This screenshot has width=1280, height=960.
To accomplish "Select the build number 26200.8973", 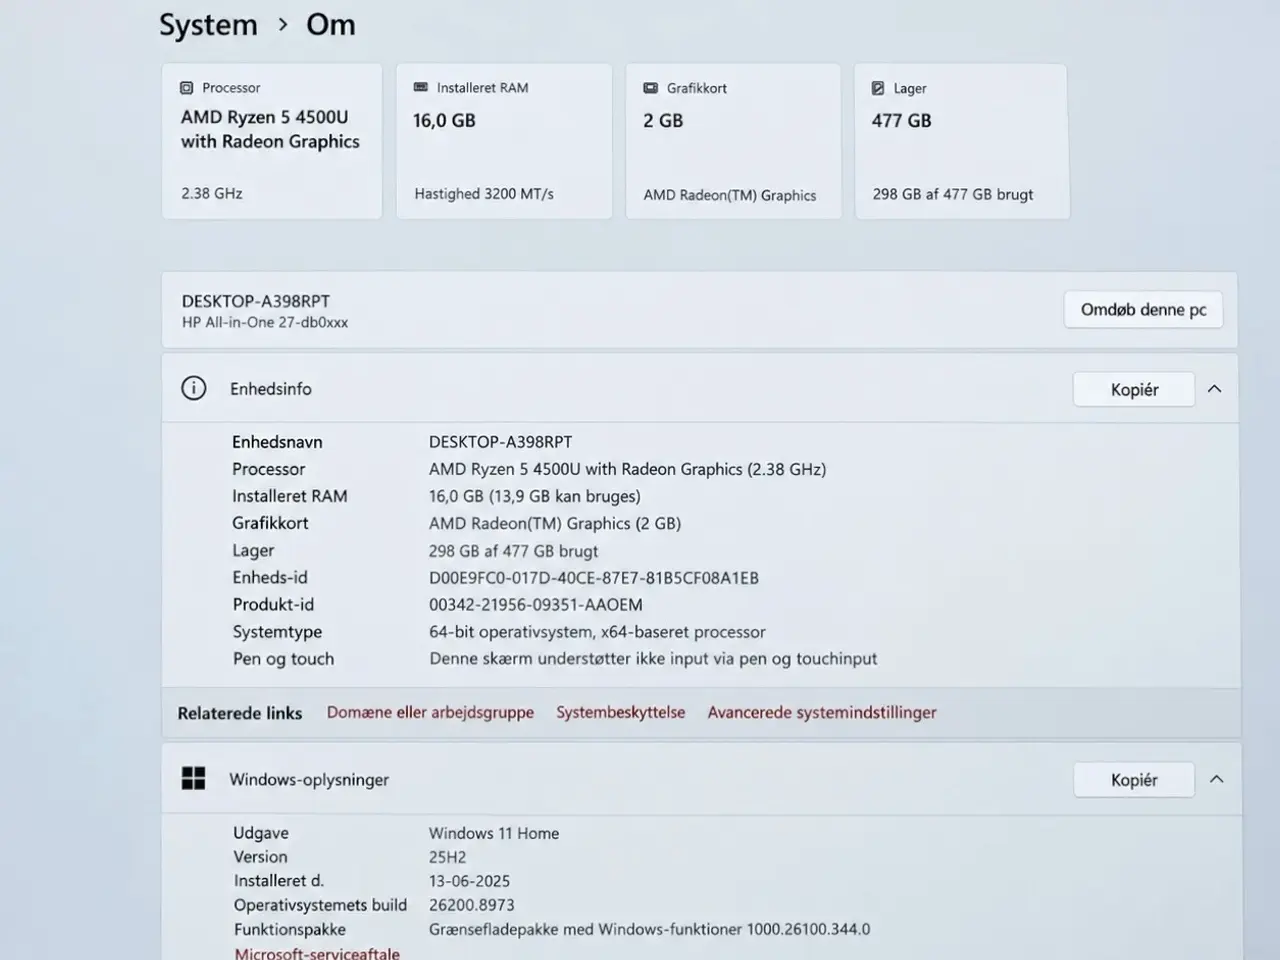I will 472,905.
